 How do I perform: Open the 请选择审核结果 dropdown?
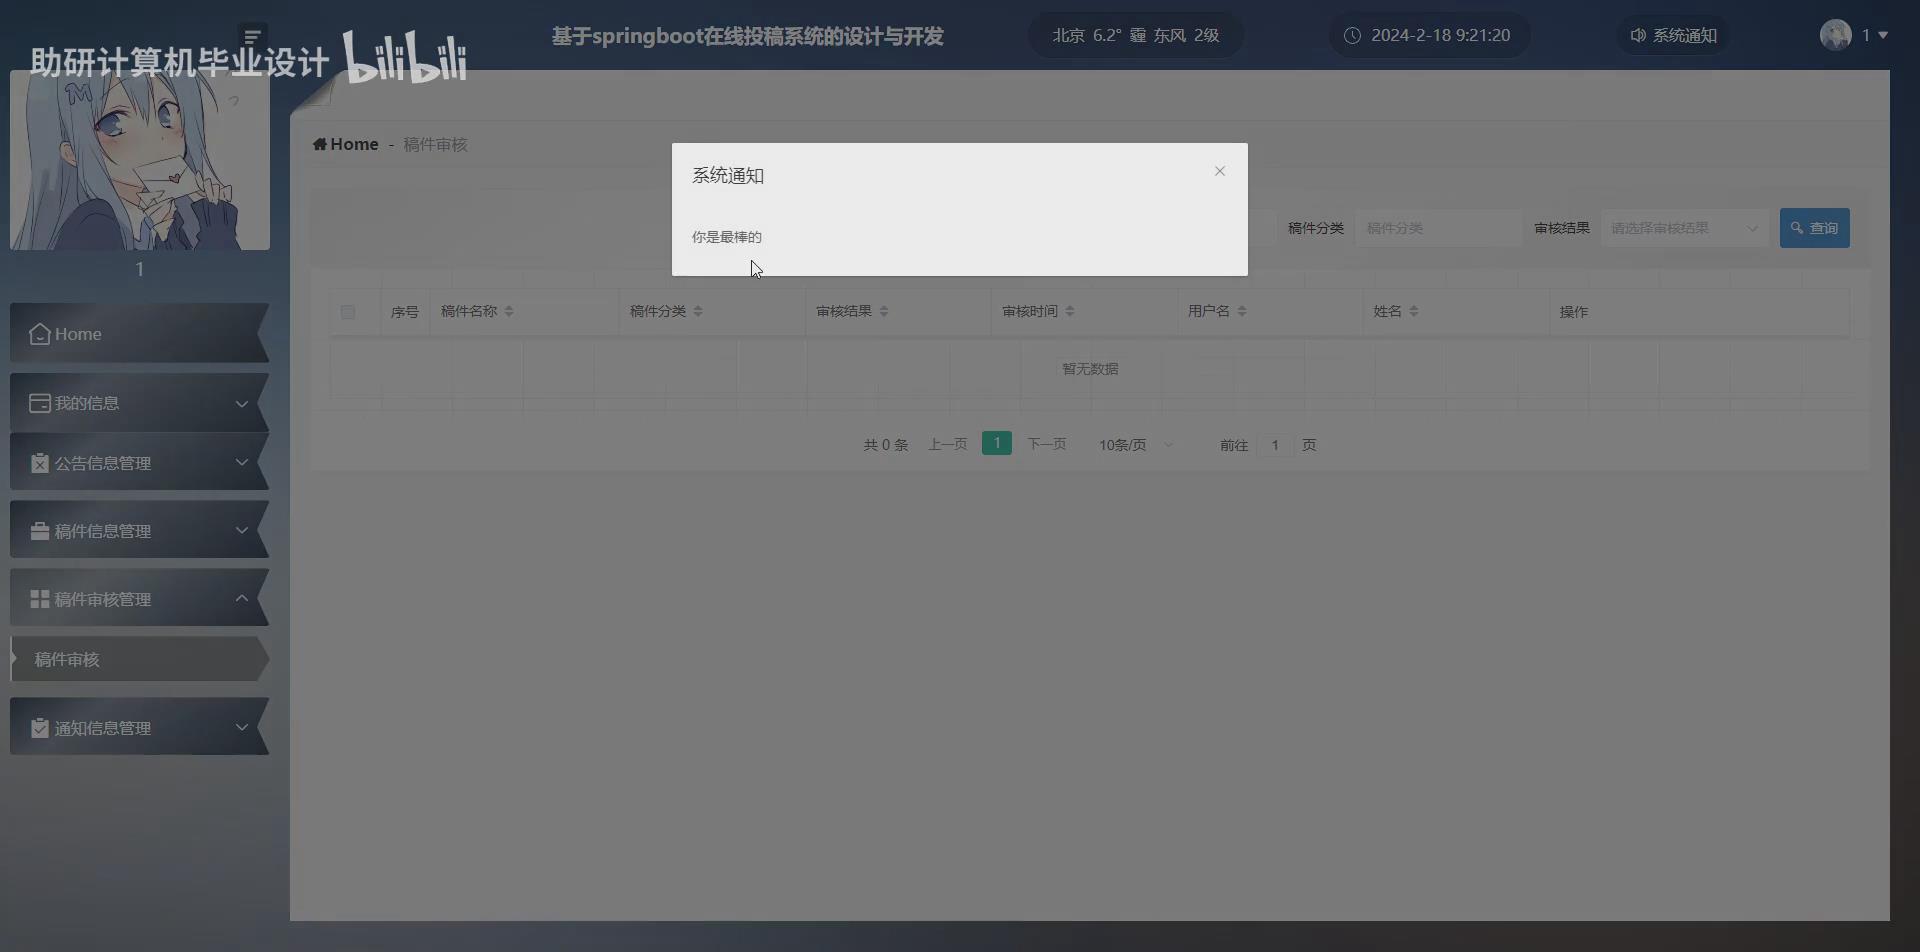click(x=1684, y=227)
